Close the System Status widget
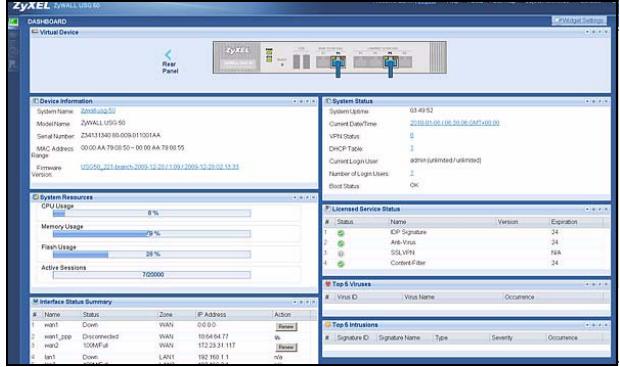The image size is (620, 367). pyautogui.click(x=606, y=101)
